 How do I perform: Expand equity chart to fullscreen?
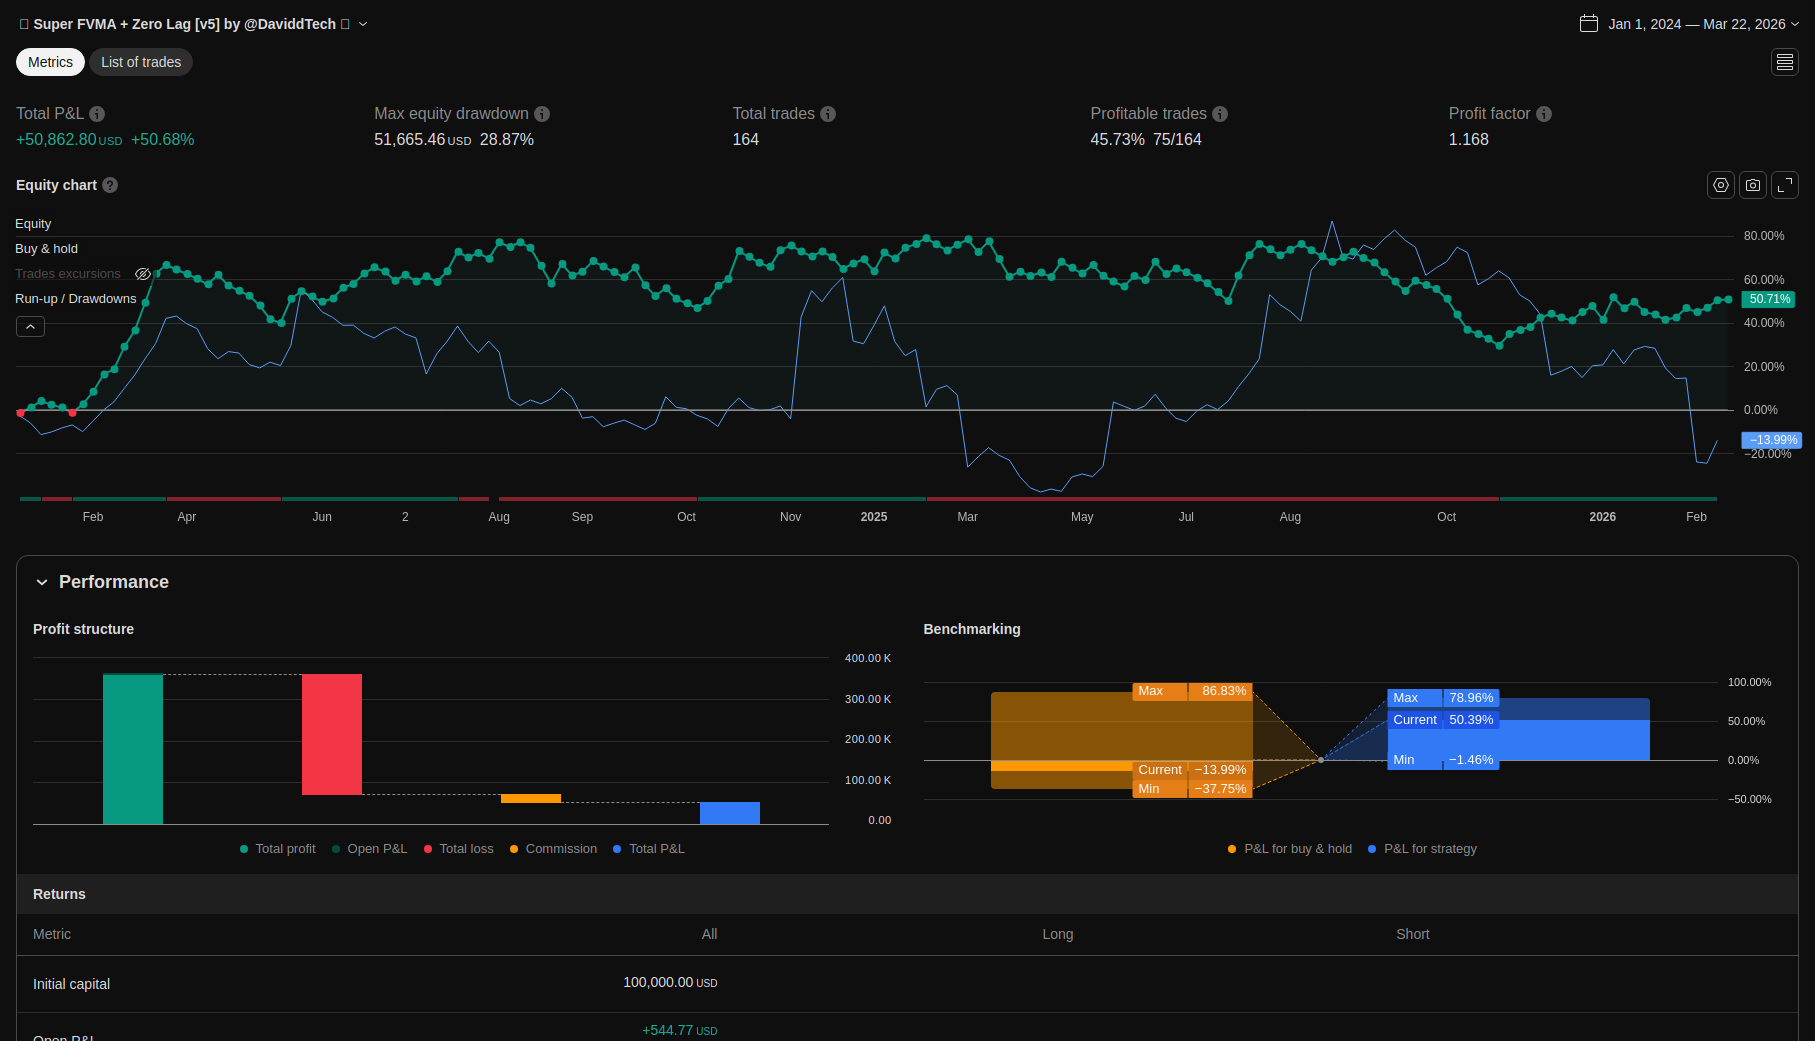[x=1785, y=185]
